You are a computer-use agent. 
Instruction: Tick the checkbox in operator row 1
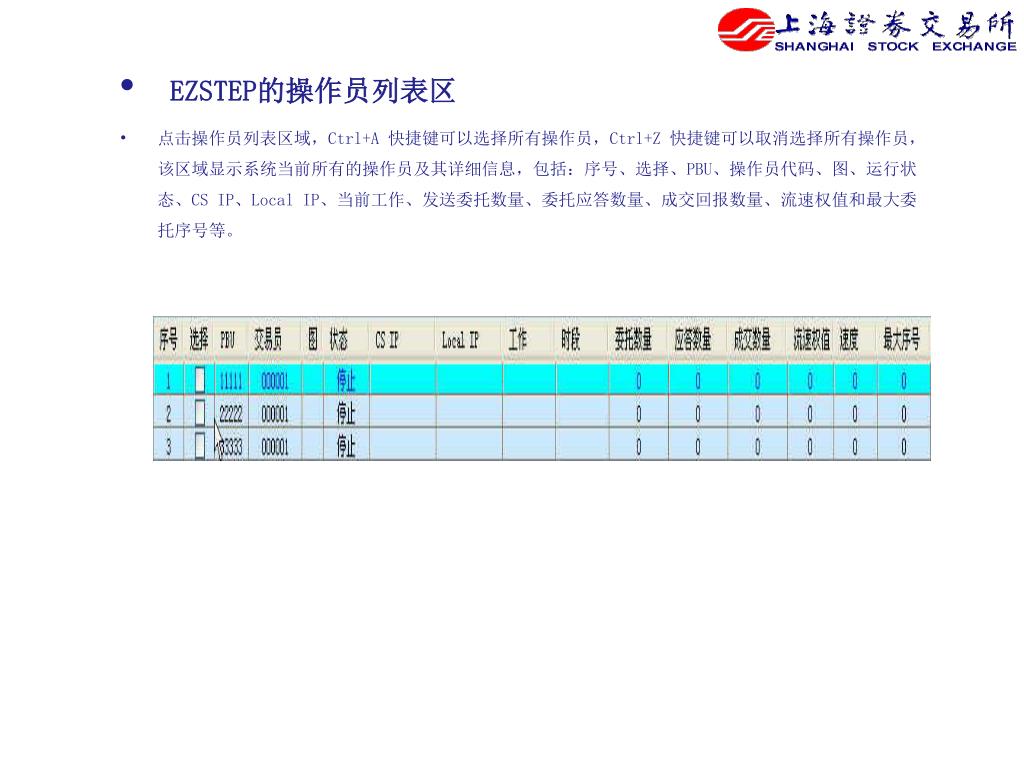click(200, 379)
